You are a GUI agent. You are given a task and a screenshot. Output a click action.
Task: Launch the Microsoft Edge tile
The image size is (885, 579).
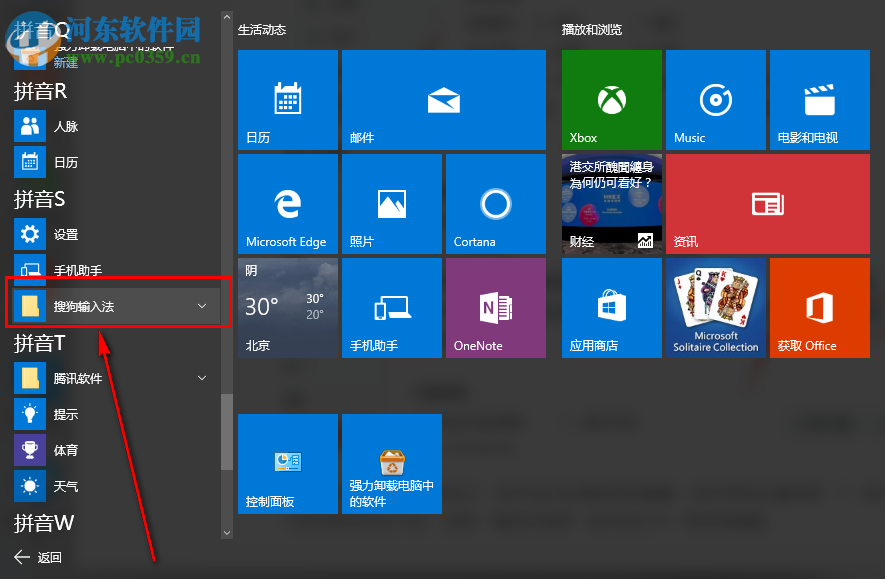pos(288,204)
